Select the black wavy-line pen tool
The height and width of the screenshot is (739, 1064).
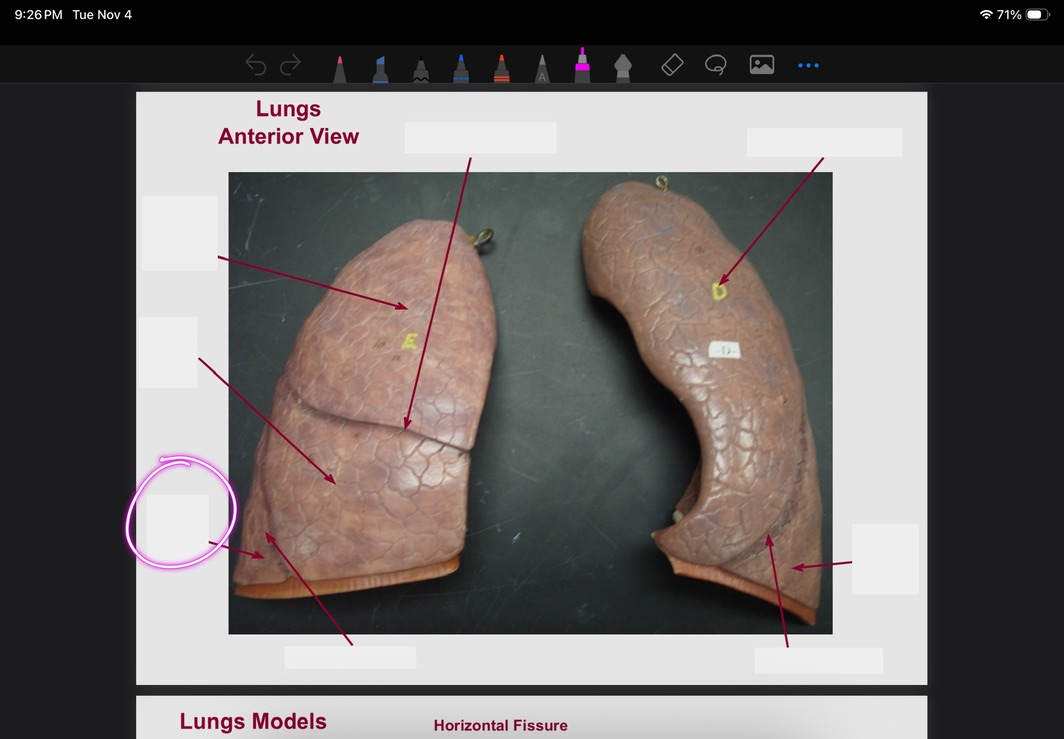tap(421, 68)
